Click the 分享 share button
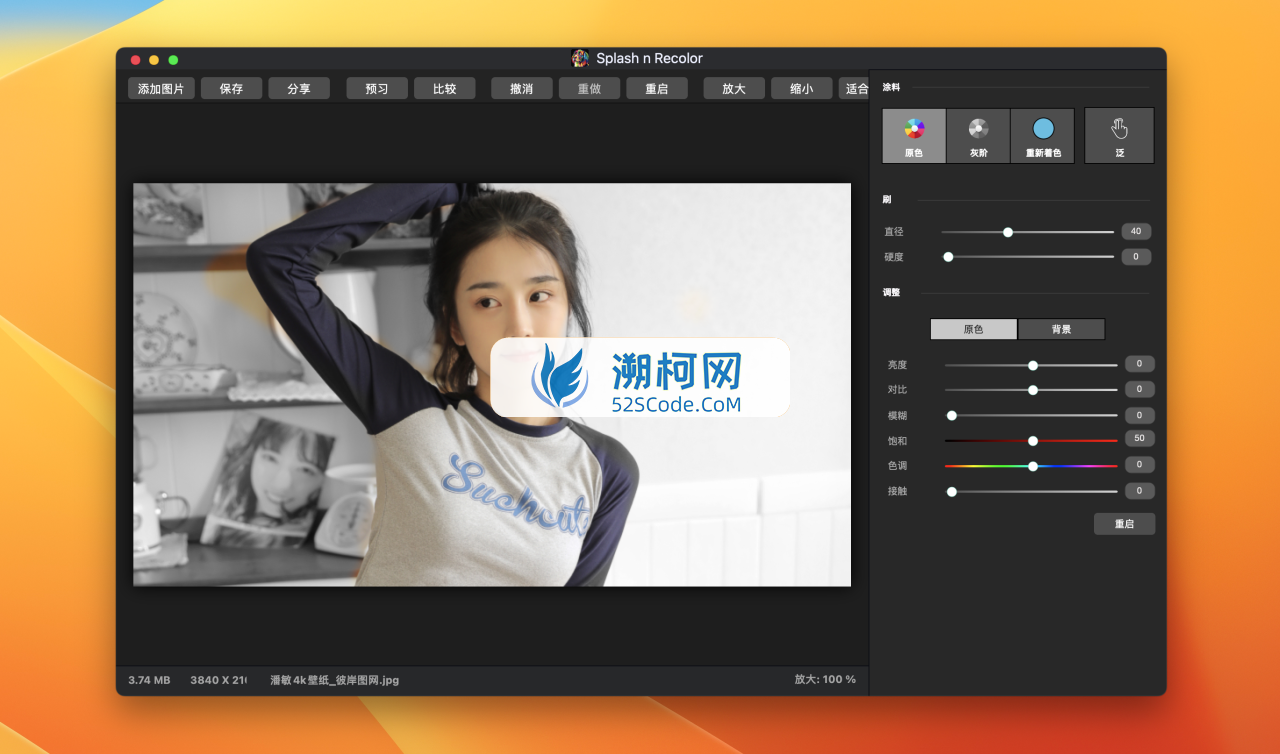1280x754 pixels. pyautogui.click(x=299, y=88)
